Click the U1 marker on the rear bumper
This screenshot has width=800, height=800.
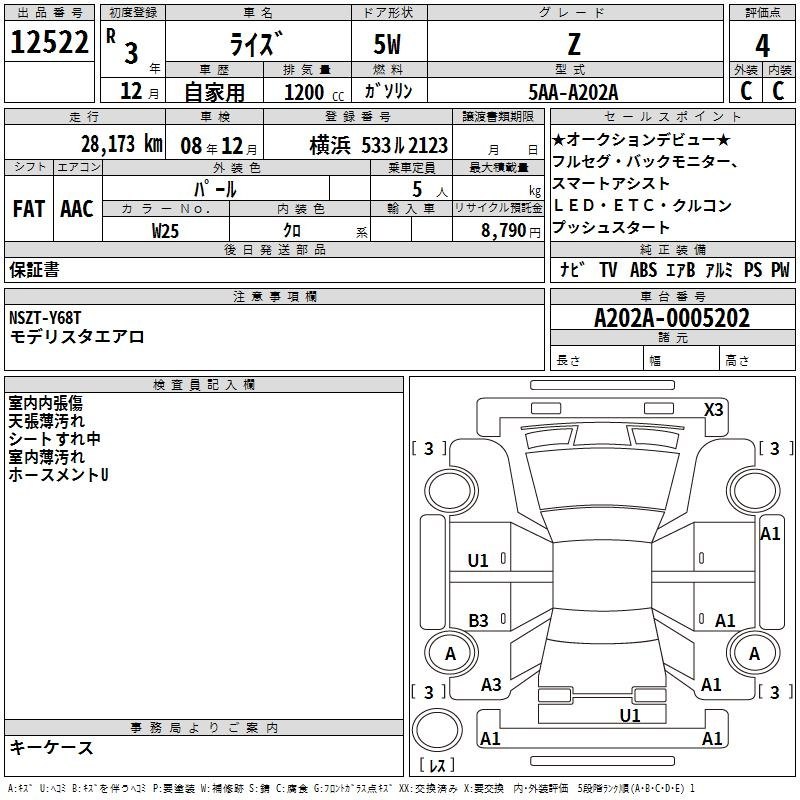pyautogui.click(x=630, y=715)
